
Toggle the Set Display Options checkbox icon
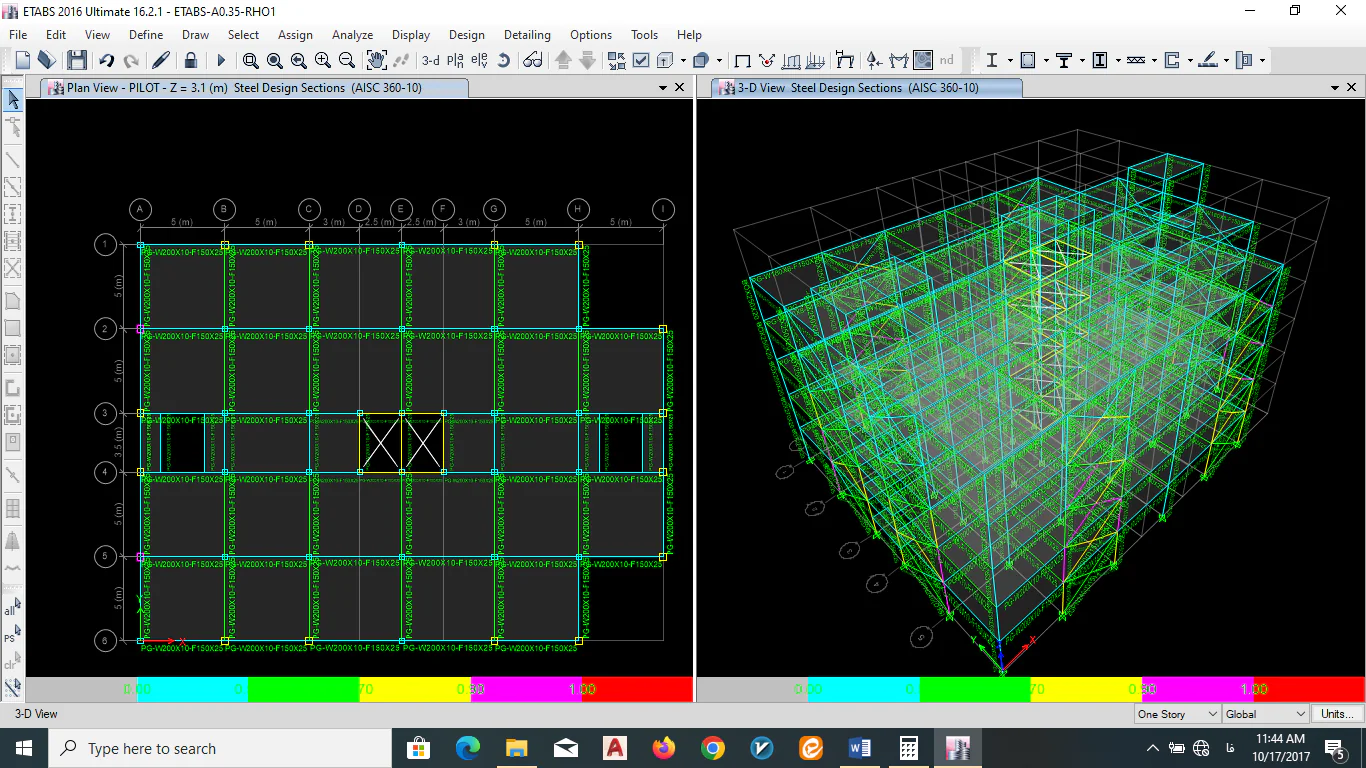(x=641, y=61)
